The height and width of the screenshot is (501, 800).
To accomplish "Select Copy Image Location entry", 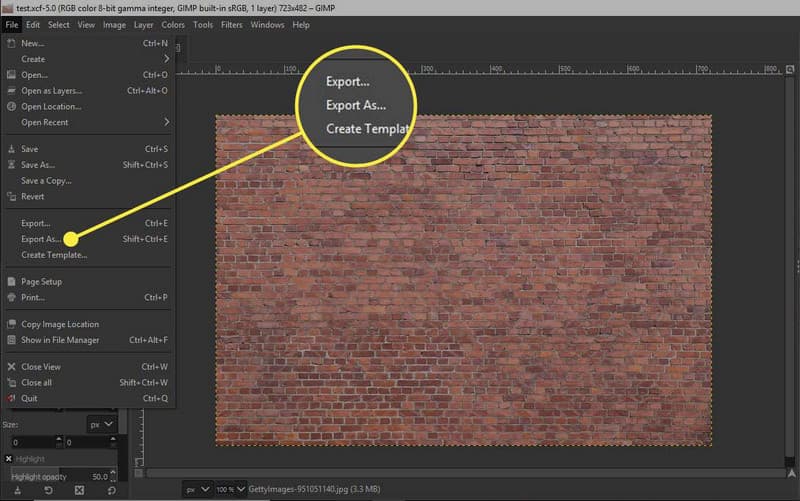I will click(x=88, y=324).
